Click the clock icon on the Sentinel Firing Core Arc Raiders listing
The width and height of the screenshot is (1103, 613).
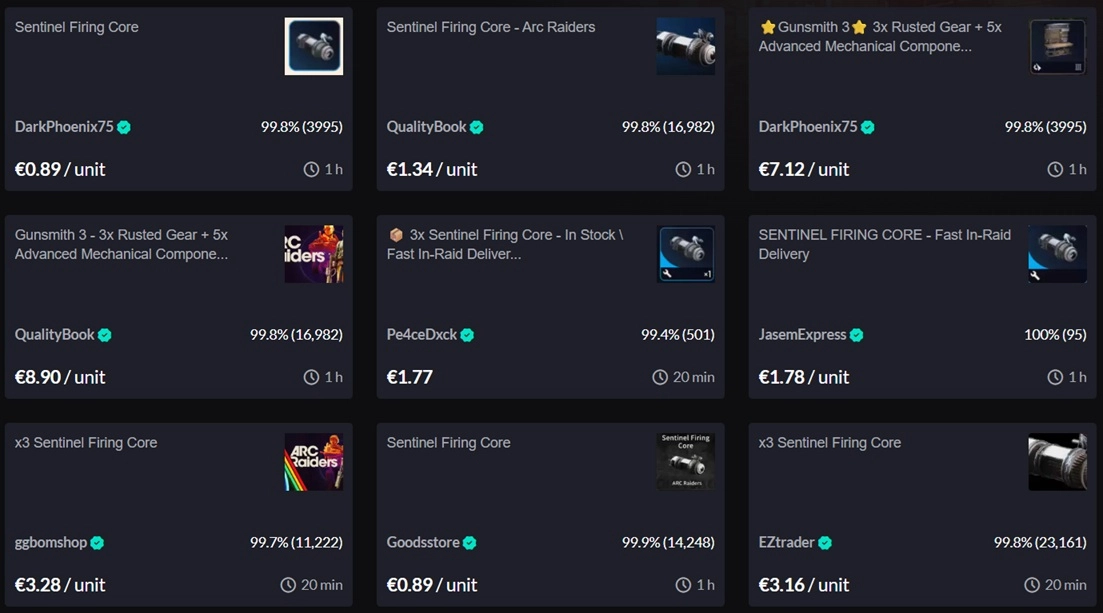[684, 169]
